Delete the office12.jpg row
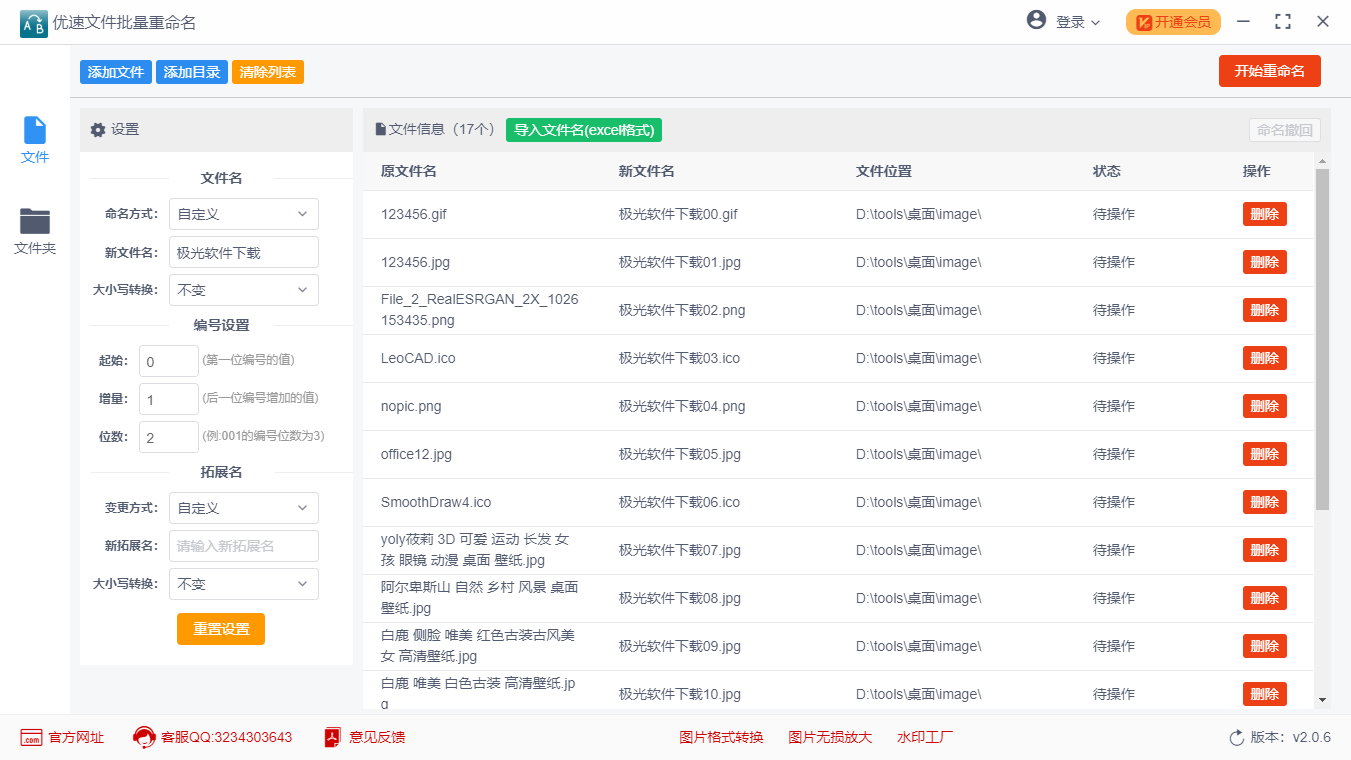Viewport: 1351px width, 760px height. [x=1265, y=454]
